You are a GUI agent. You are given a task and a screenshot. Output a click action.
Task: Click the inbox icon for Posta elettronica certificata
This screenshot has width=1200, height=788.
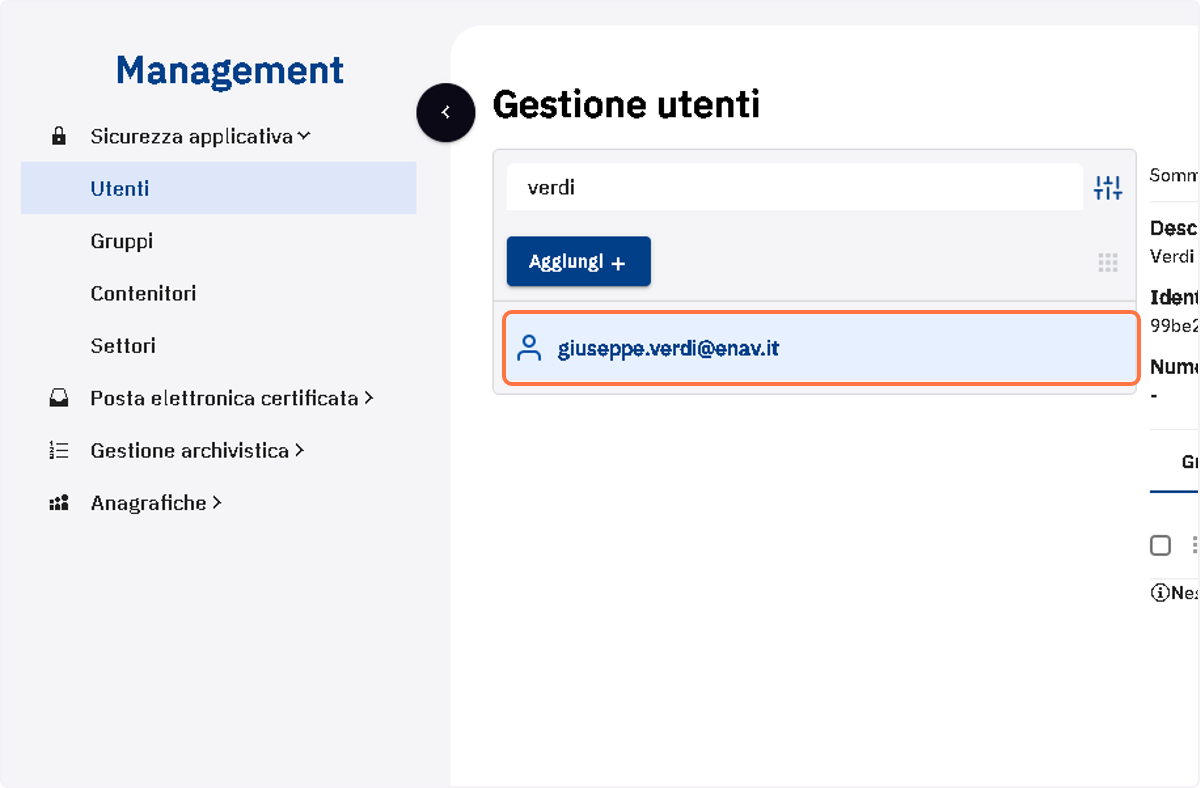(59, 398)
